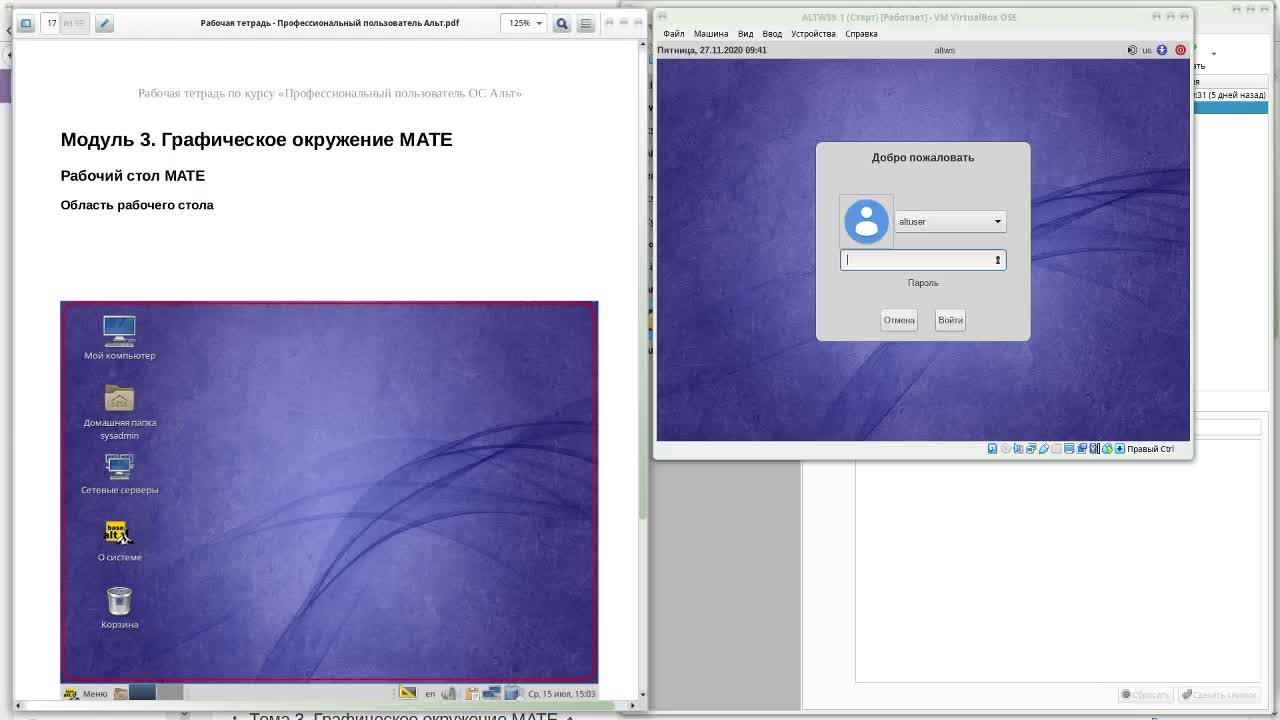1280x720 pixels.
Task: Click the Сбросить button in background window
Action: tap(1145, 695)
